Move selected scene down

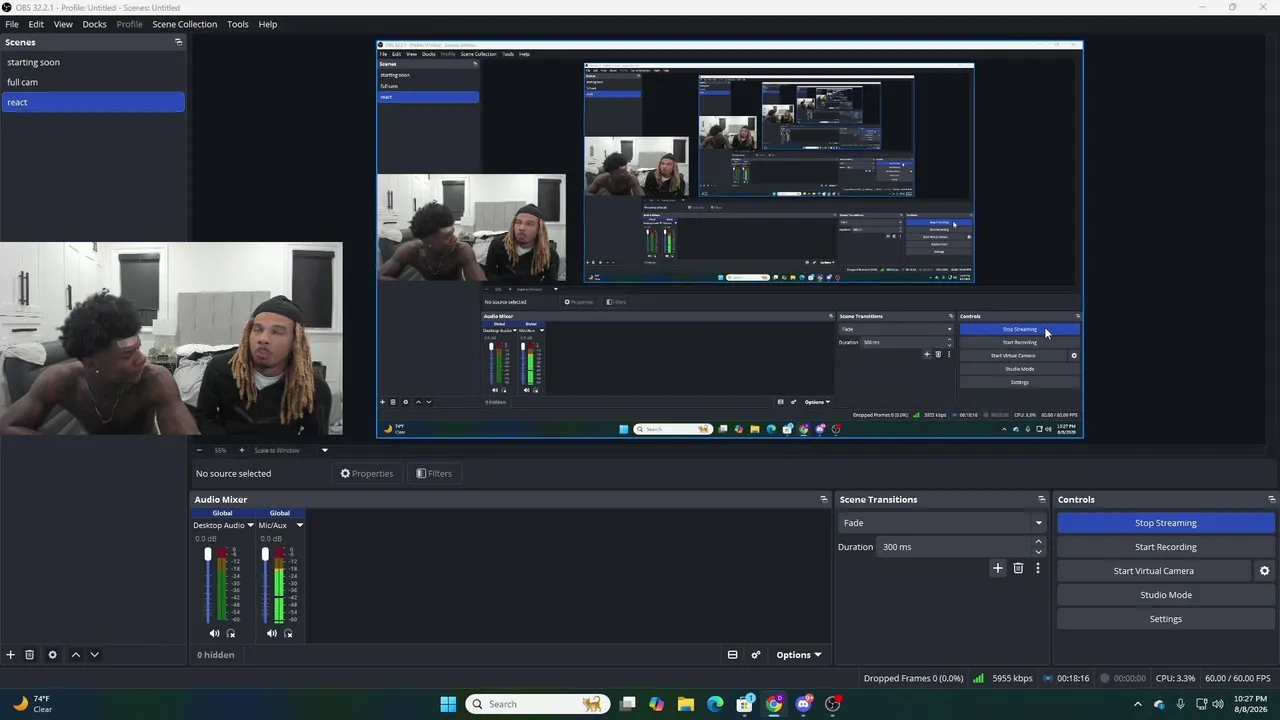tap(94, 655)
